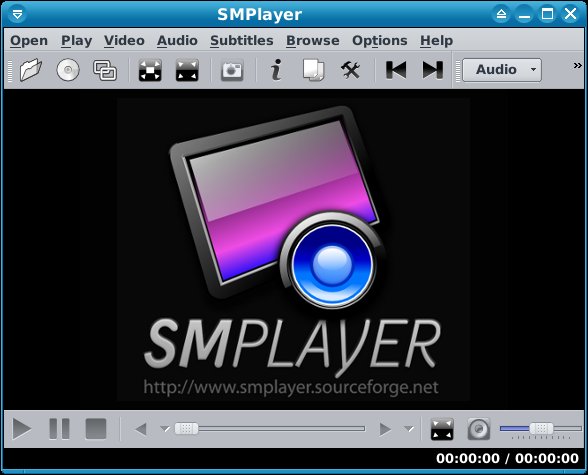This screenshot has height=475, width=588.
Task: Open the Help menu
Action: tap(436, 40)
